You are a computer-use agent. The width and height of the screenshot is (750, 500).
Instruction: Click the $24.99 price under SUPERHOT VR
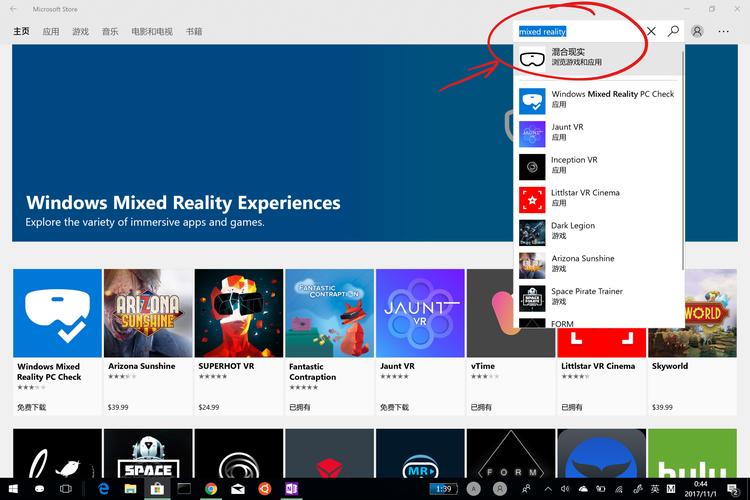(209, 407)
